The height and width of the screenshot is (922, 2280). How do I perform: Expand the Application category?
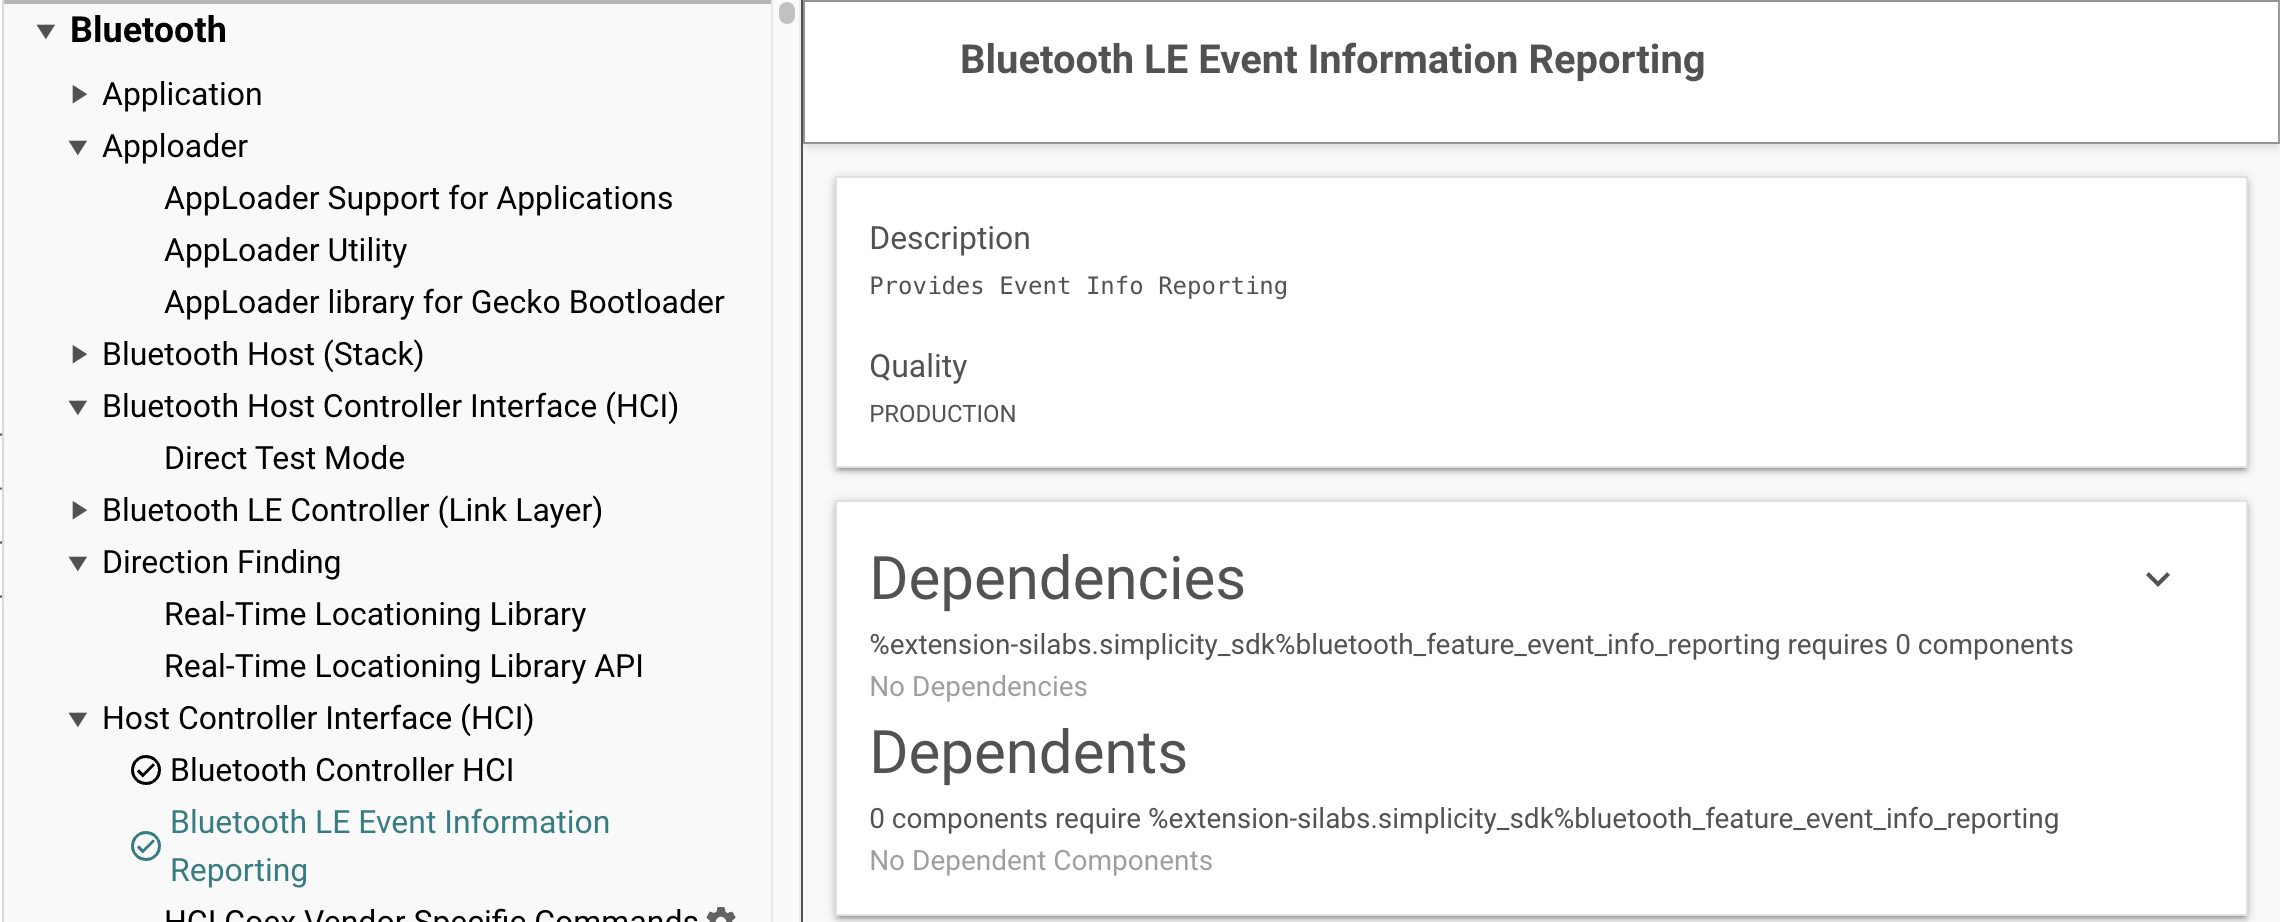point(78,95)
